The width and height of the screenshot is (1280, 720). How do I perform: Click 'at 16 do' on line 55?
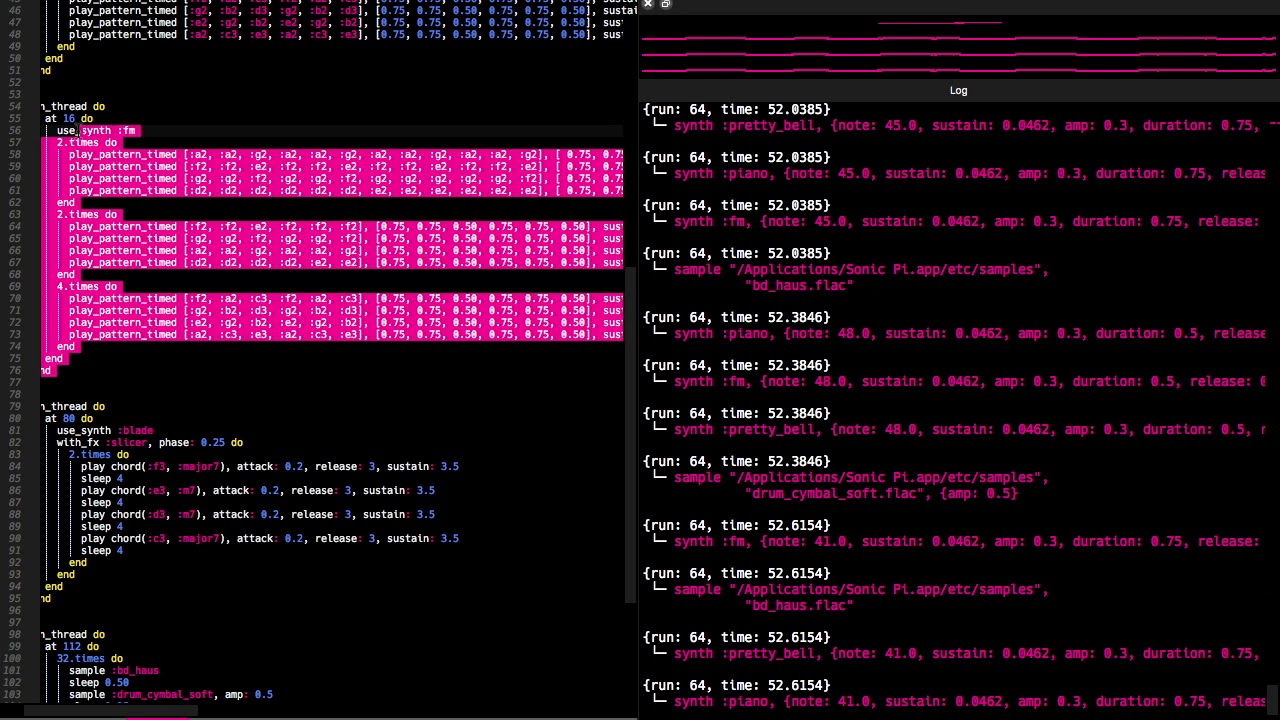tap(69, 118)
